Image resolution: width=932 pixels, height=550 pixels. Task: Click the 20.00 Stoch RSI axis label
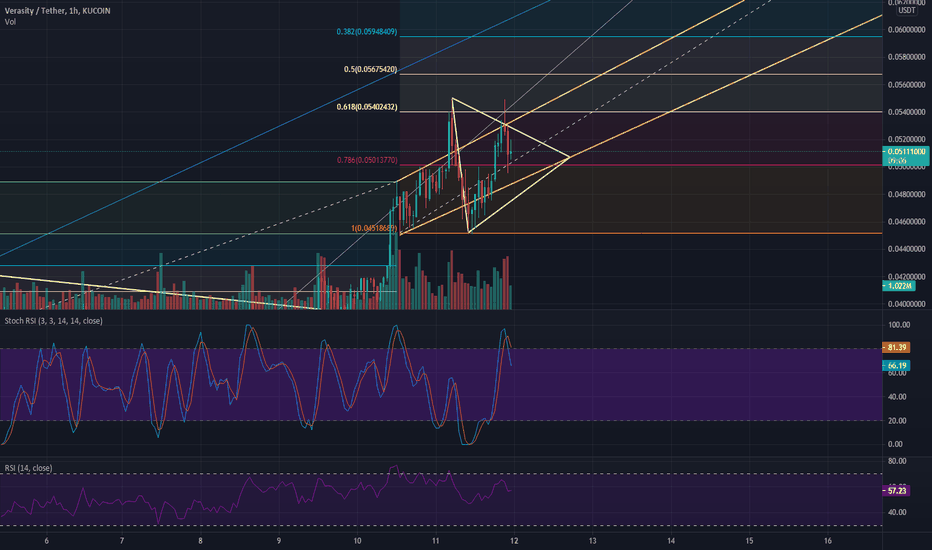point(899,421)
